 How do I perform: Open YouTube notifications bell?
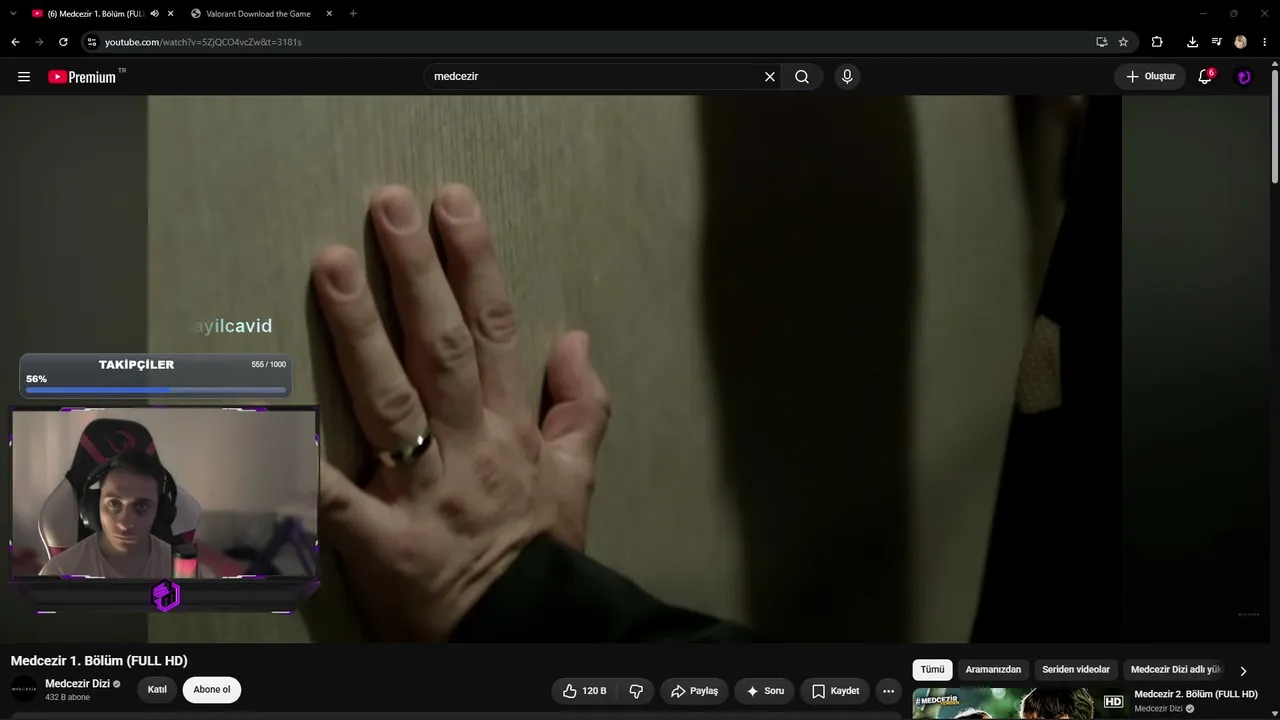1205,77
